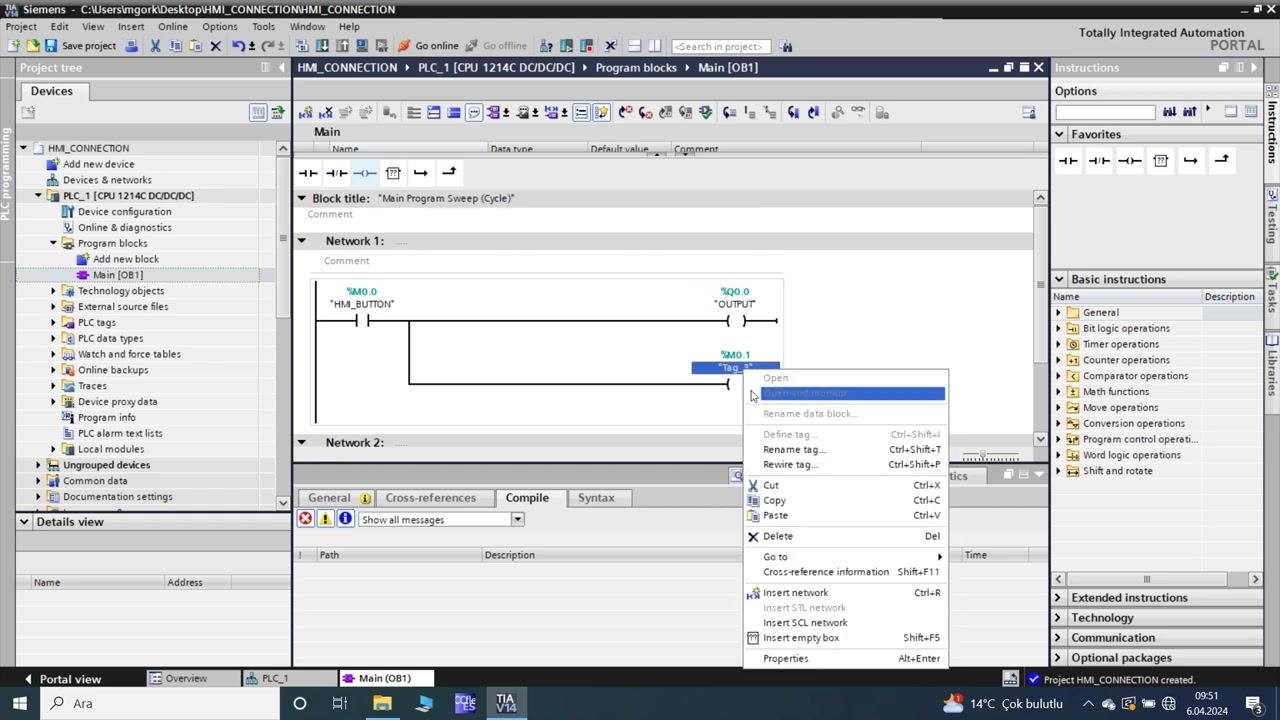Select Delete in context menu
Image resolution: width=1280 pixels, height=720 pixels.
pyautogui.click(x=778, y=536)
